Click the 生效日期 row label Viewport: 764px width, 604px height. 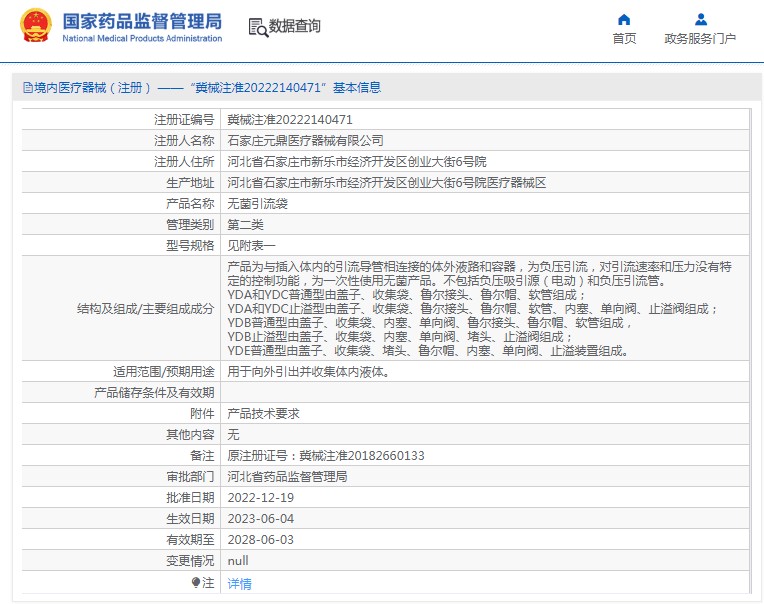190,518
